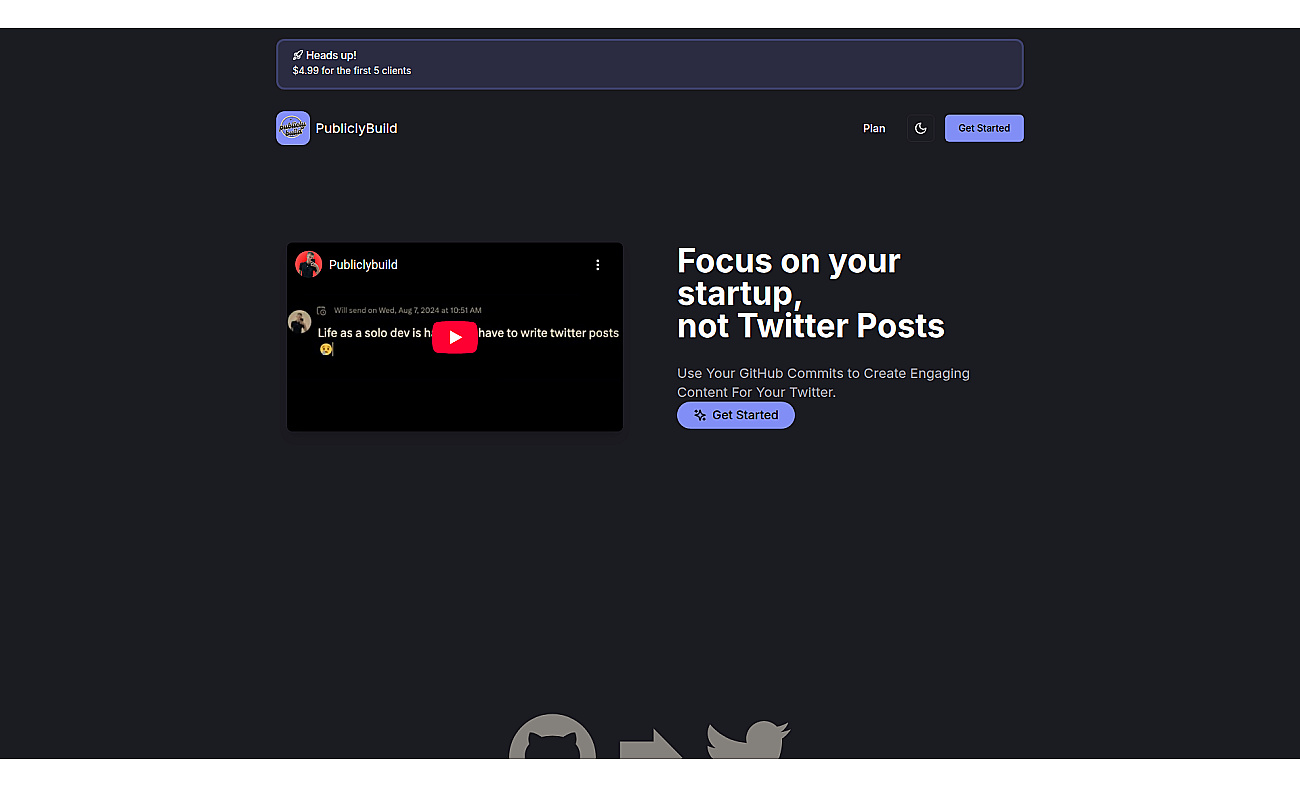Click the header Get Started button
The height and width of the screenshot is (788, 1300).
(x=984, y=128)
